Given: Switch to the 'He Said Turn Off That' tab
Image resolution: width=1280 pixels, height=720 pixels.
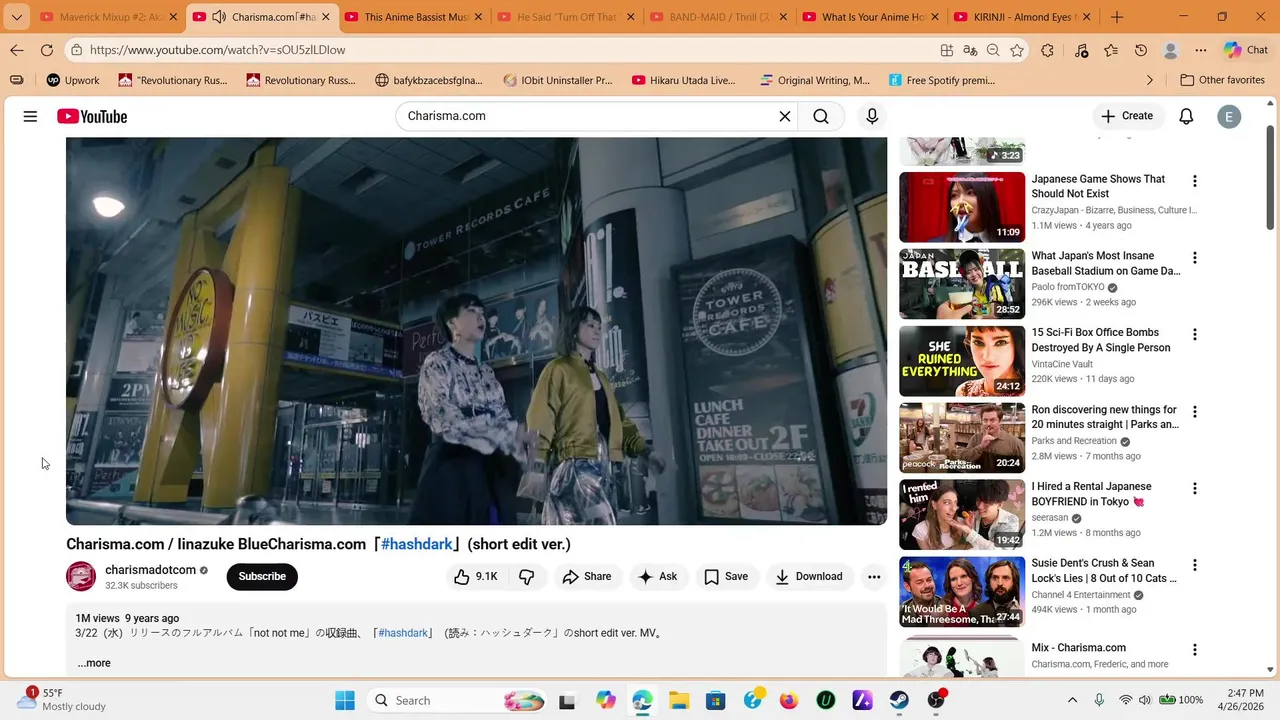Looking at the screenshot, I should (565, 17).
